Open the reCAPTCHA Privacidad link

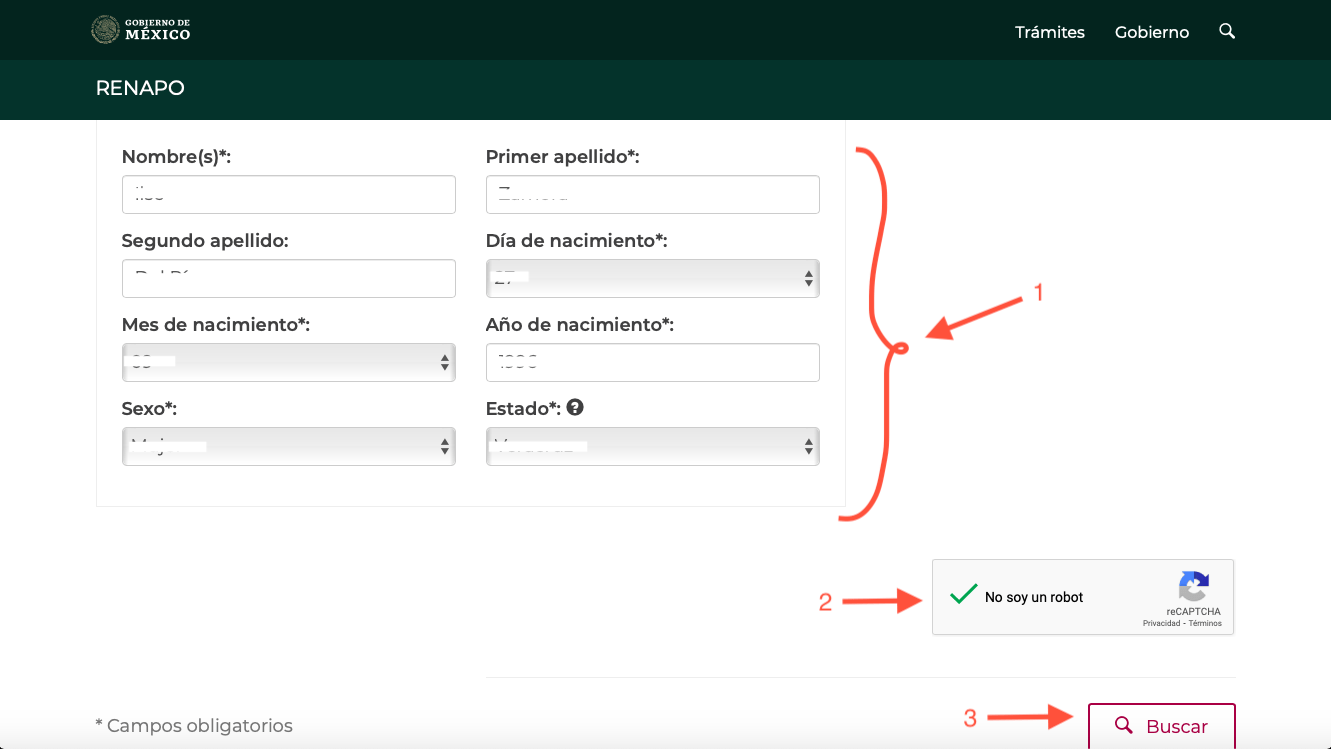point(1161,623)
